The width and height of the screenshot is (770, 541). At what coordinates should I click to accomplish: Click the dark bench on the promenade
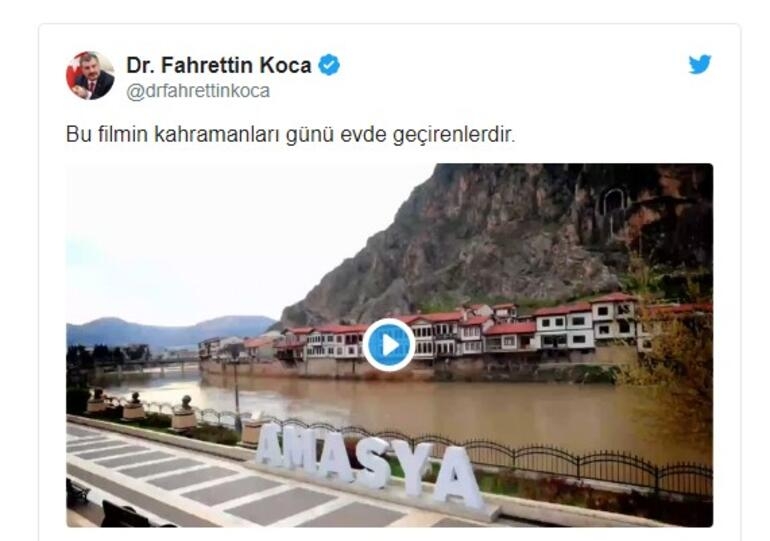pos(125,515)
